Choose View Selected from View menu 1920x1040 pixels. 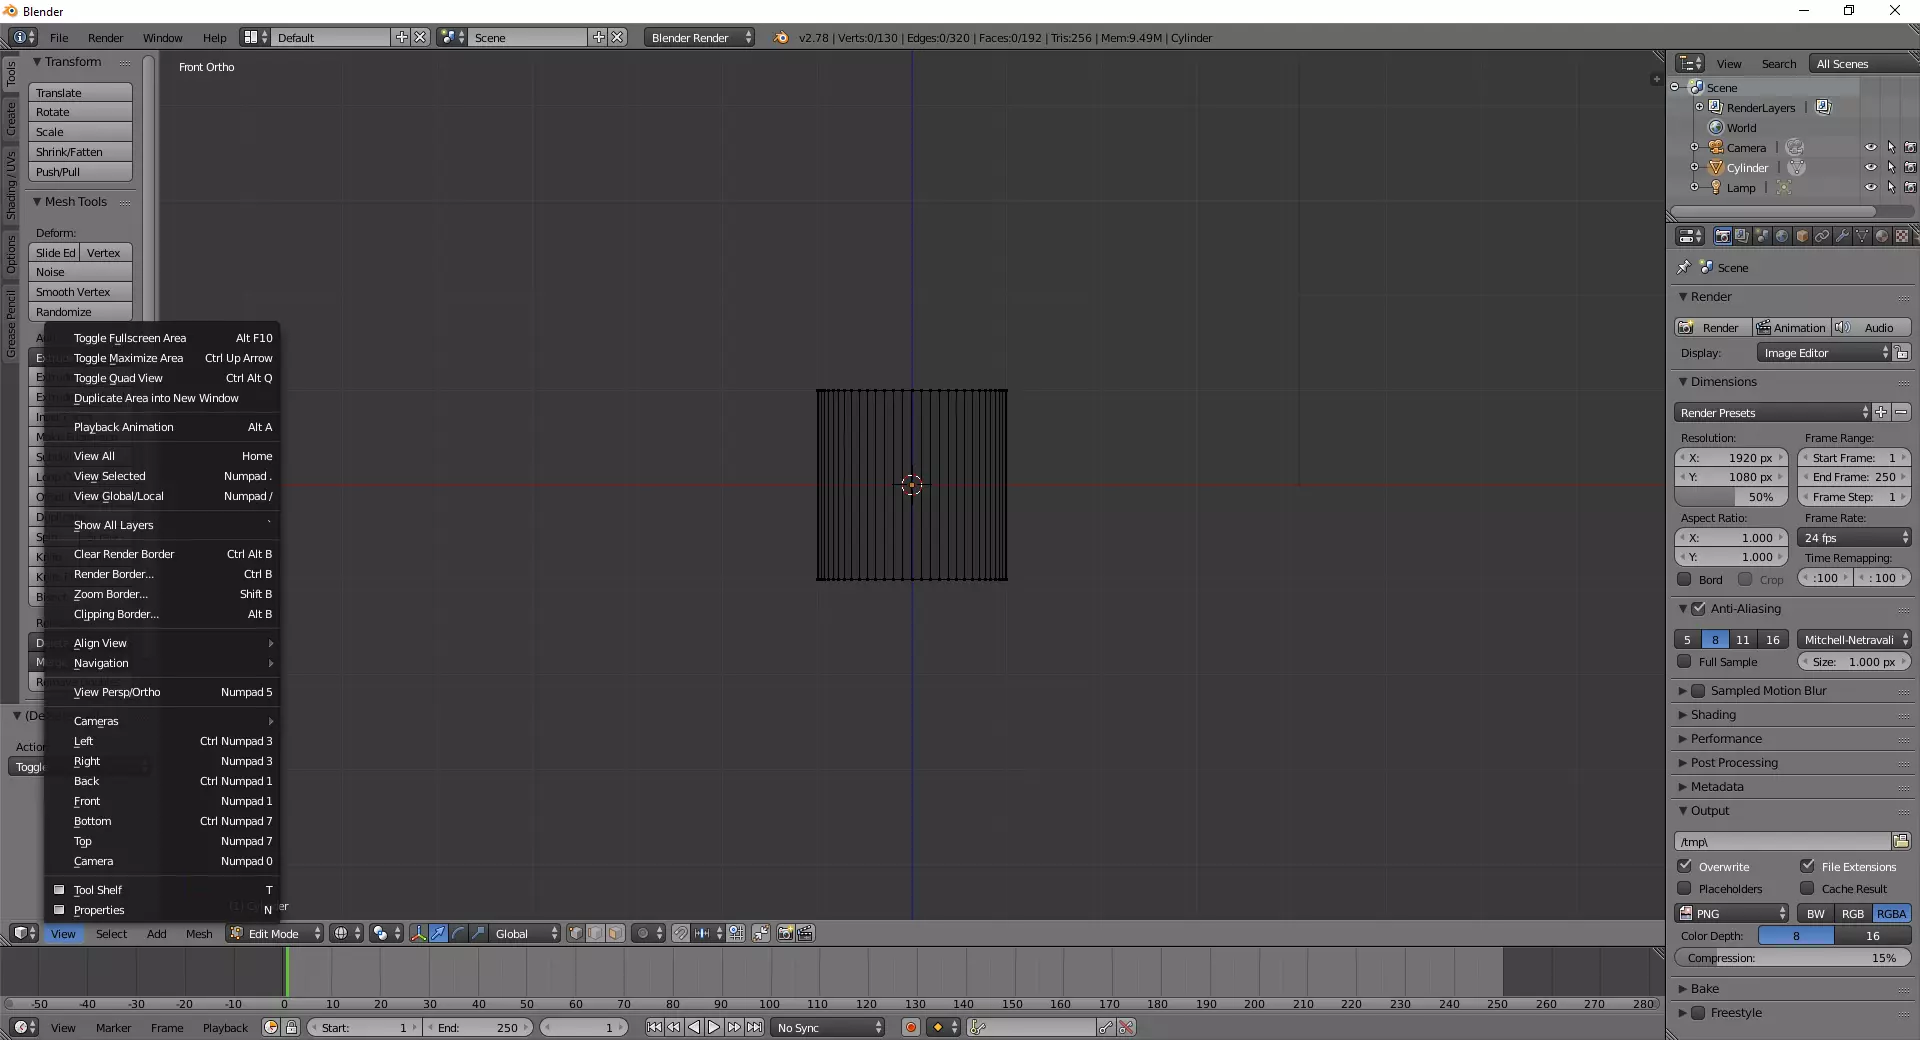tap(162, 476)
